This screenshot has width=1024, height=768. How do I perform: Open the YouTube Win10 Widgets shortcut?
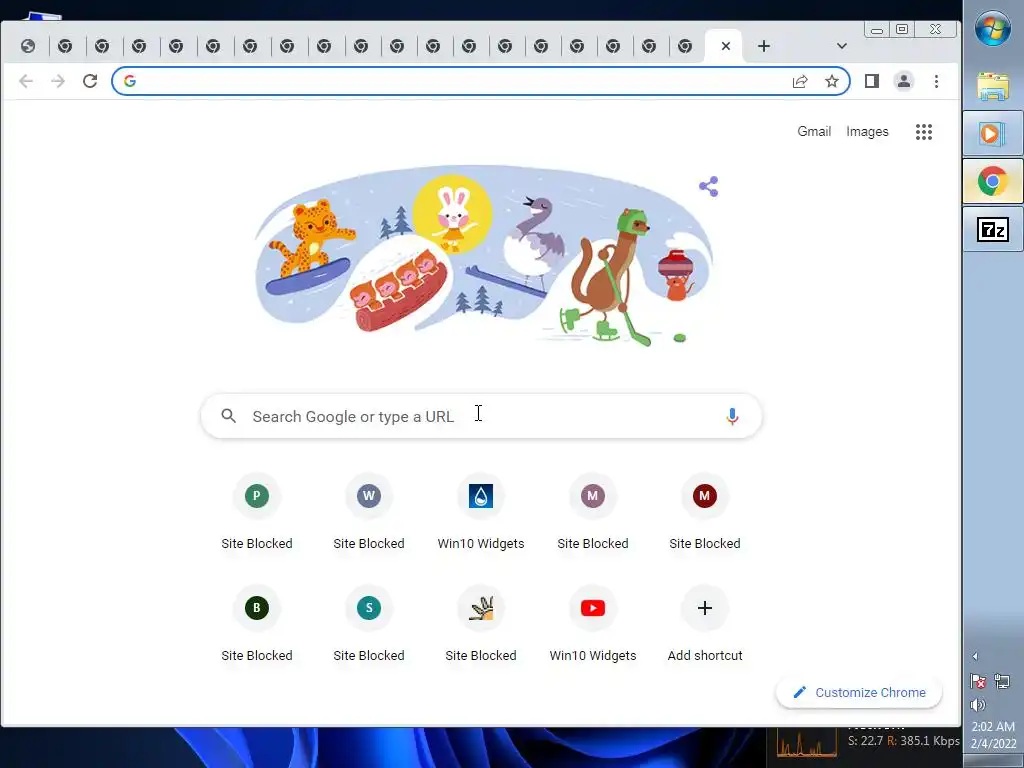[x=592, y=625]
